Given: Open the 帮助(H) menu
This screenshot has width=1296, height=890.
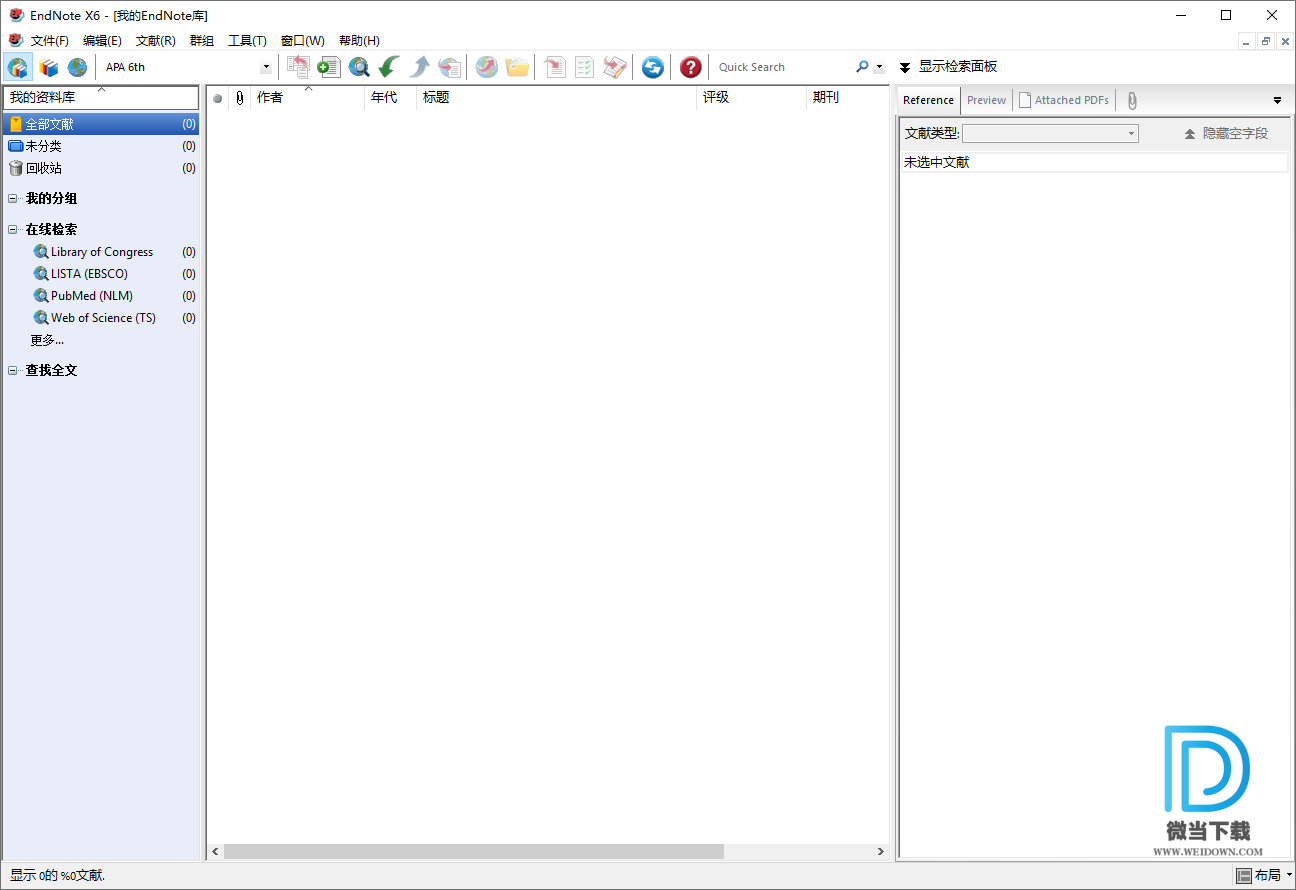Looking at the screenshot, I should [x=359, y=41].
